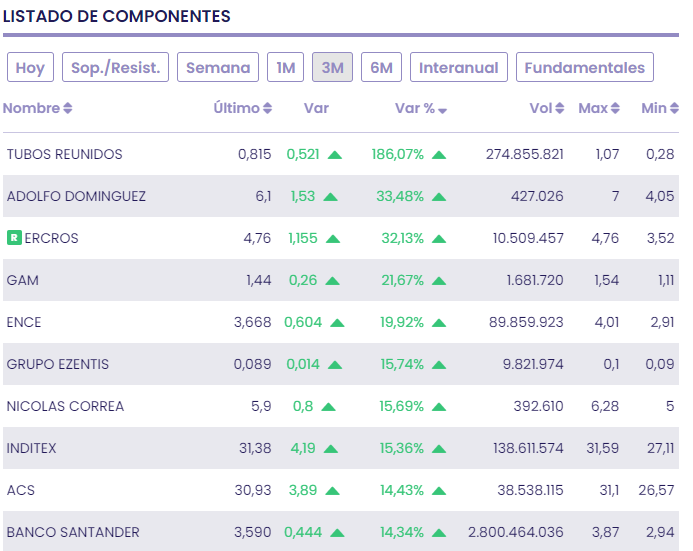Image resolution: width=693 pixels, height=551 pixels.
Task: Open NICOLAS CORREA stock link
Action: [65, 406]
